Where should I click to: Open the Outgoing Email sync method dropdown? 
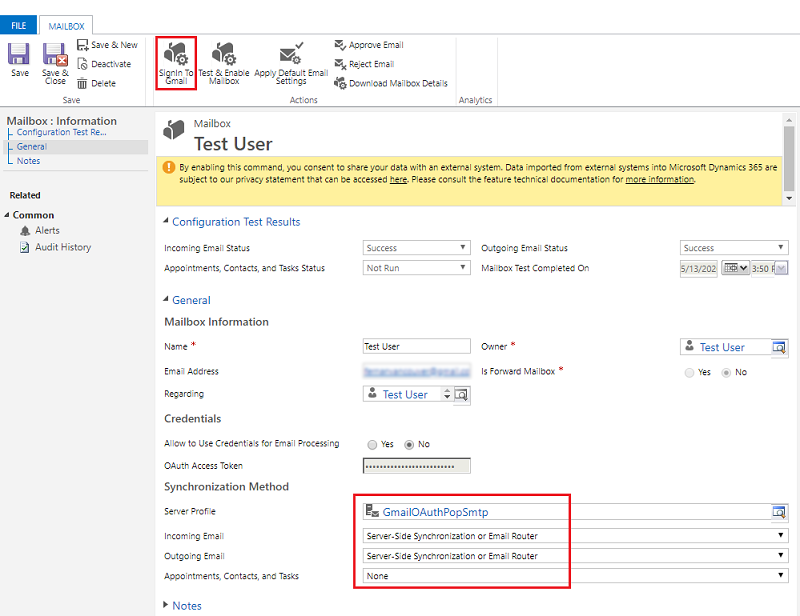(x=576, y=556)
